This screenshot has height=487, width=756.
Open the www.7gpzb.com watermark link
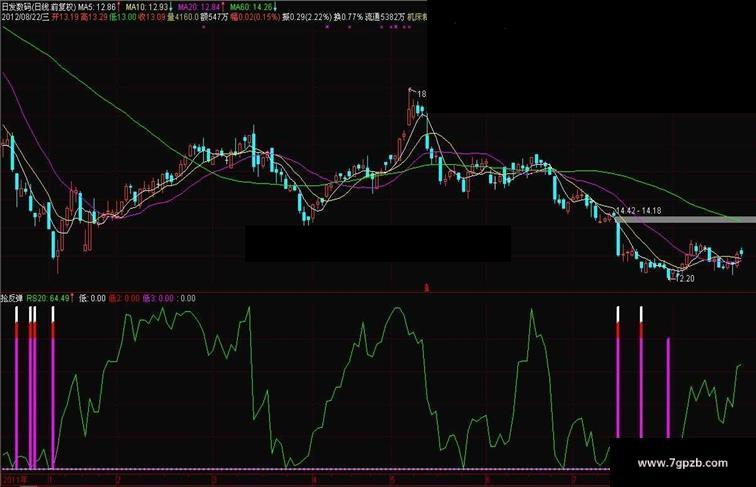pyautogui.click(x=683, y=463)
